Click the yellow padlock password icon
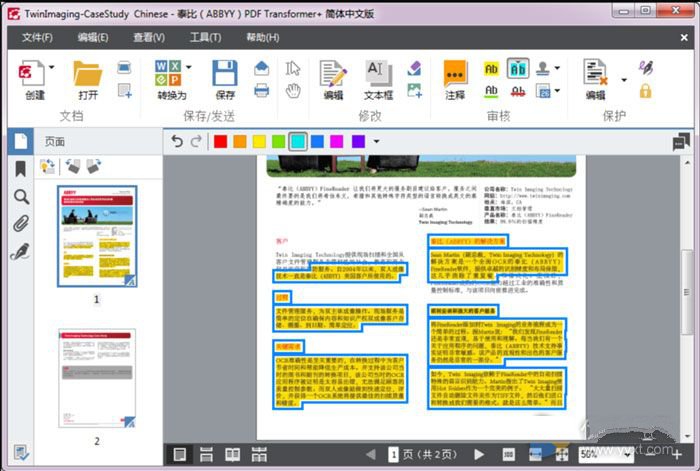 point(646,91)
